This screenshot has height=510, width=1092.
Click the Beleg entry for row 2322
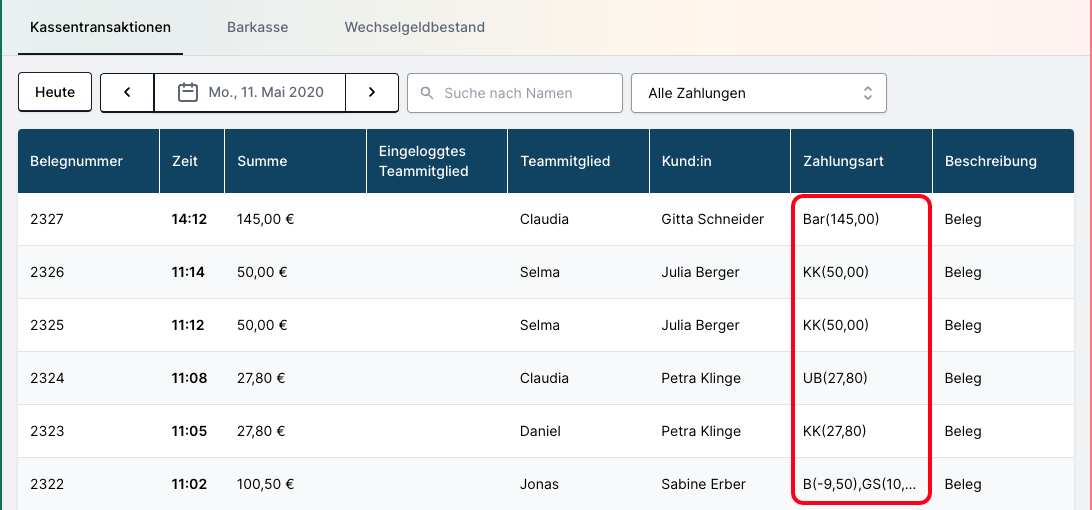pos(963,484)
